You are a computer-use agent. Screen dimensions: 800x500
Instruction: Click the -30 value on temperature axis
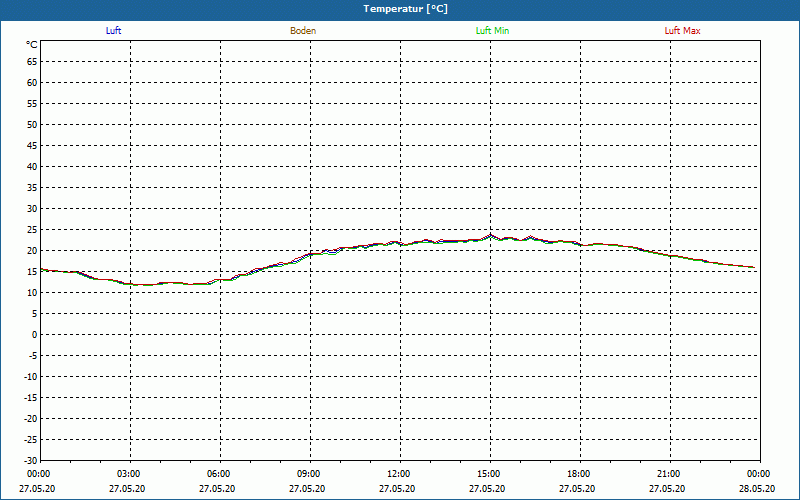tap(31, 461)
